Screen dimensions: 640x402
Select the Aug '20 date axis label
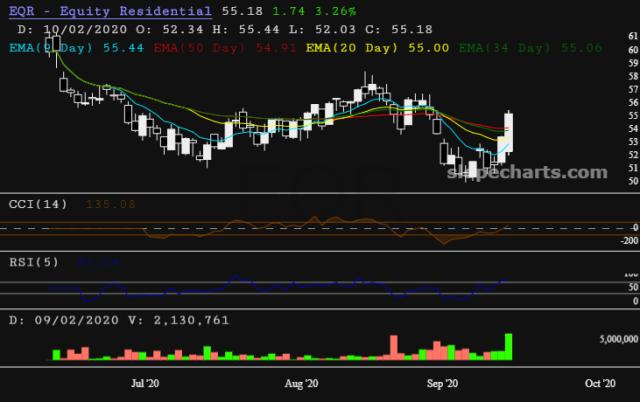click(x=301, y=383)
